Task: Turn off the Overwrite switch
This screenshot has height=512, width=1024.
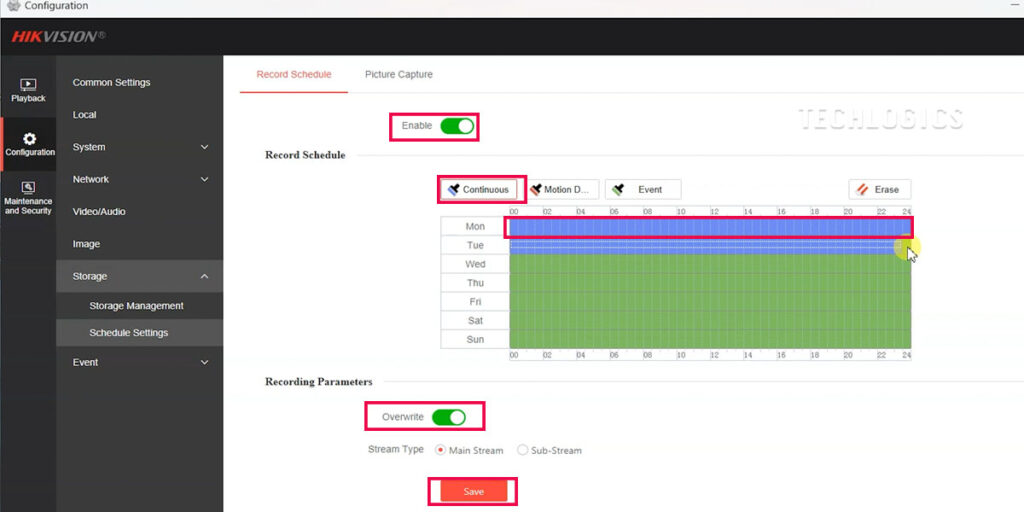Action: click(449, 417)
